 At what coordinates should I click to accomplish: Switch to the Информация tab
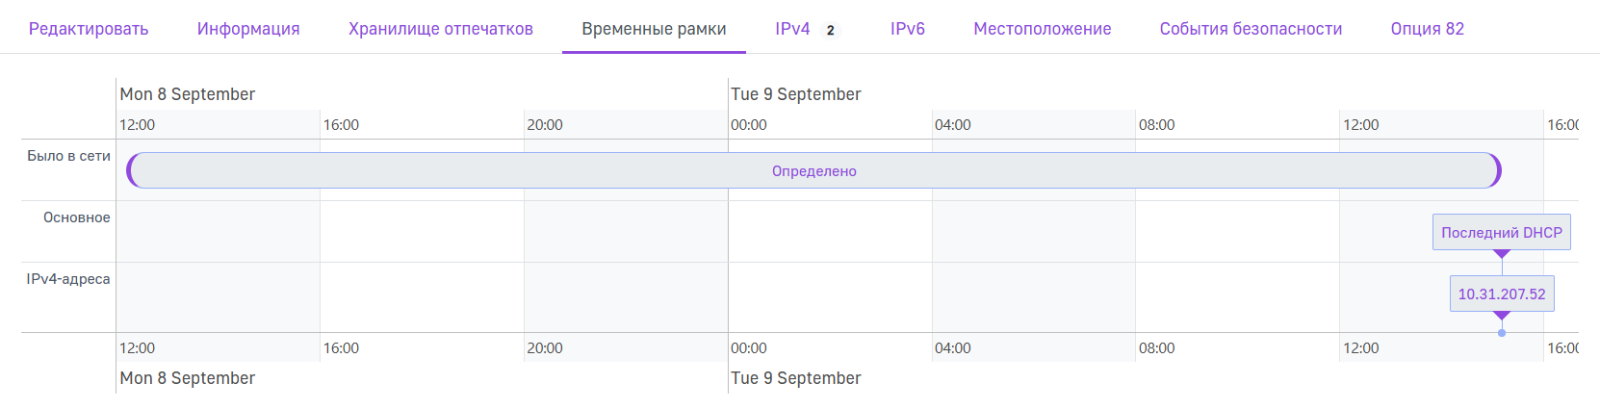coord(248,29)
